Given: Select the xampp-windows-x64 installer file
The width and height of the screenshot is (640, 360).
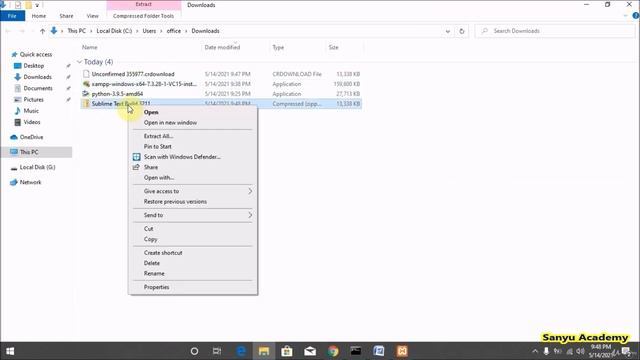Looking at the screenshot, I should (144, 84).
